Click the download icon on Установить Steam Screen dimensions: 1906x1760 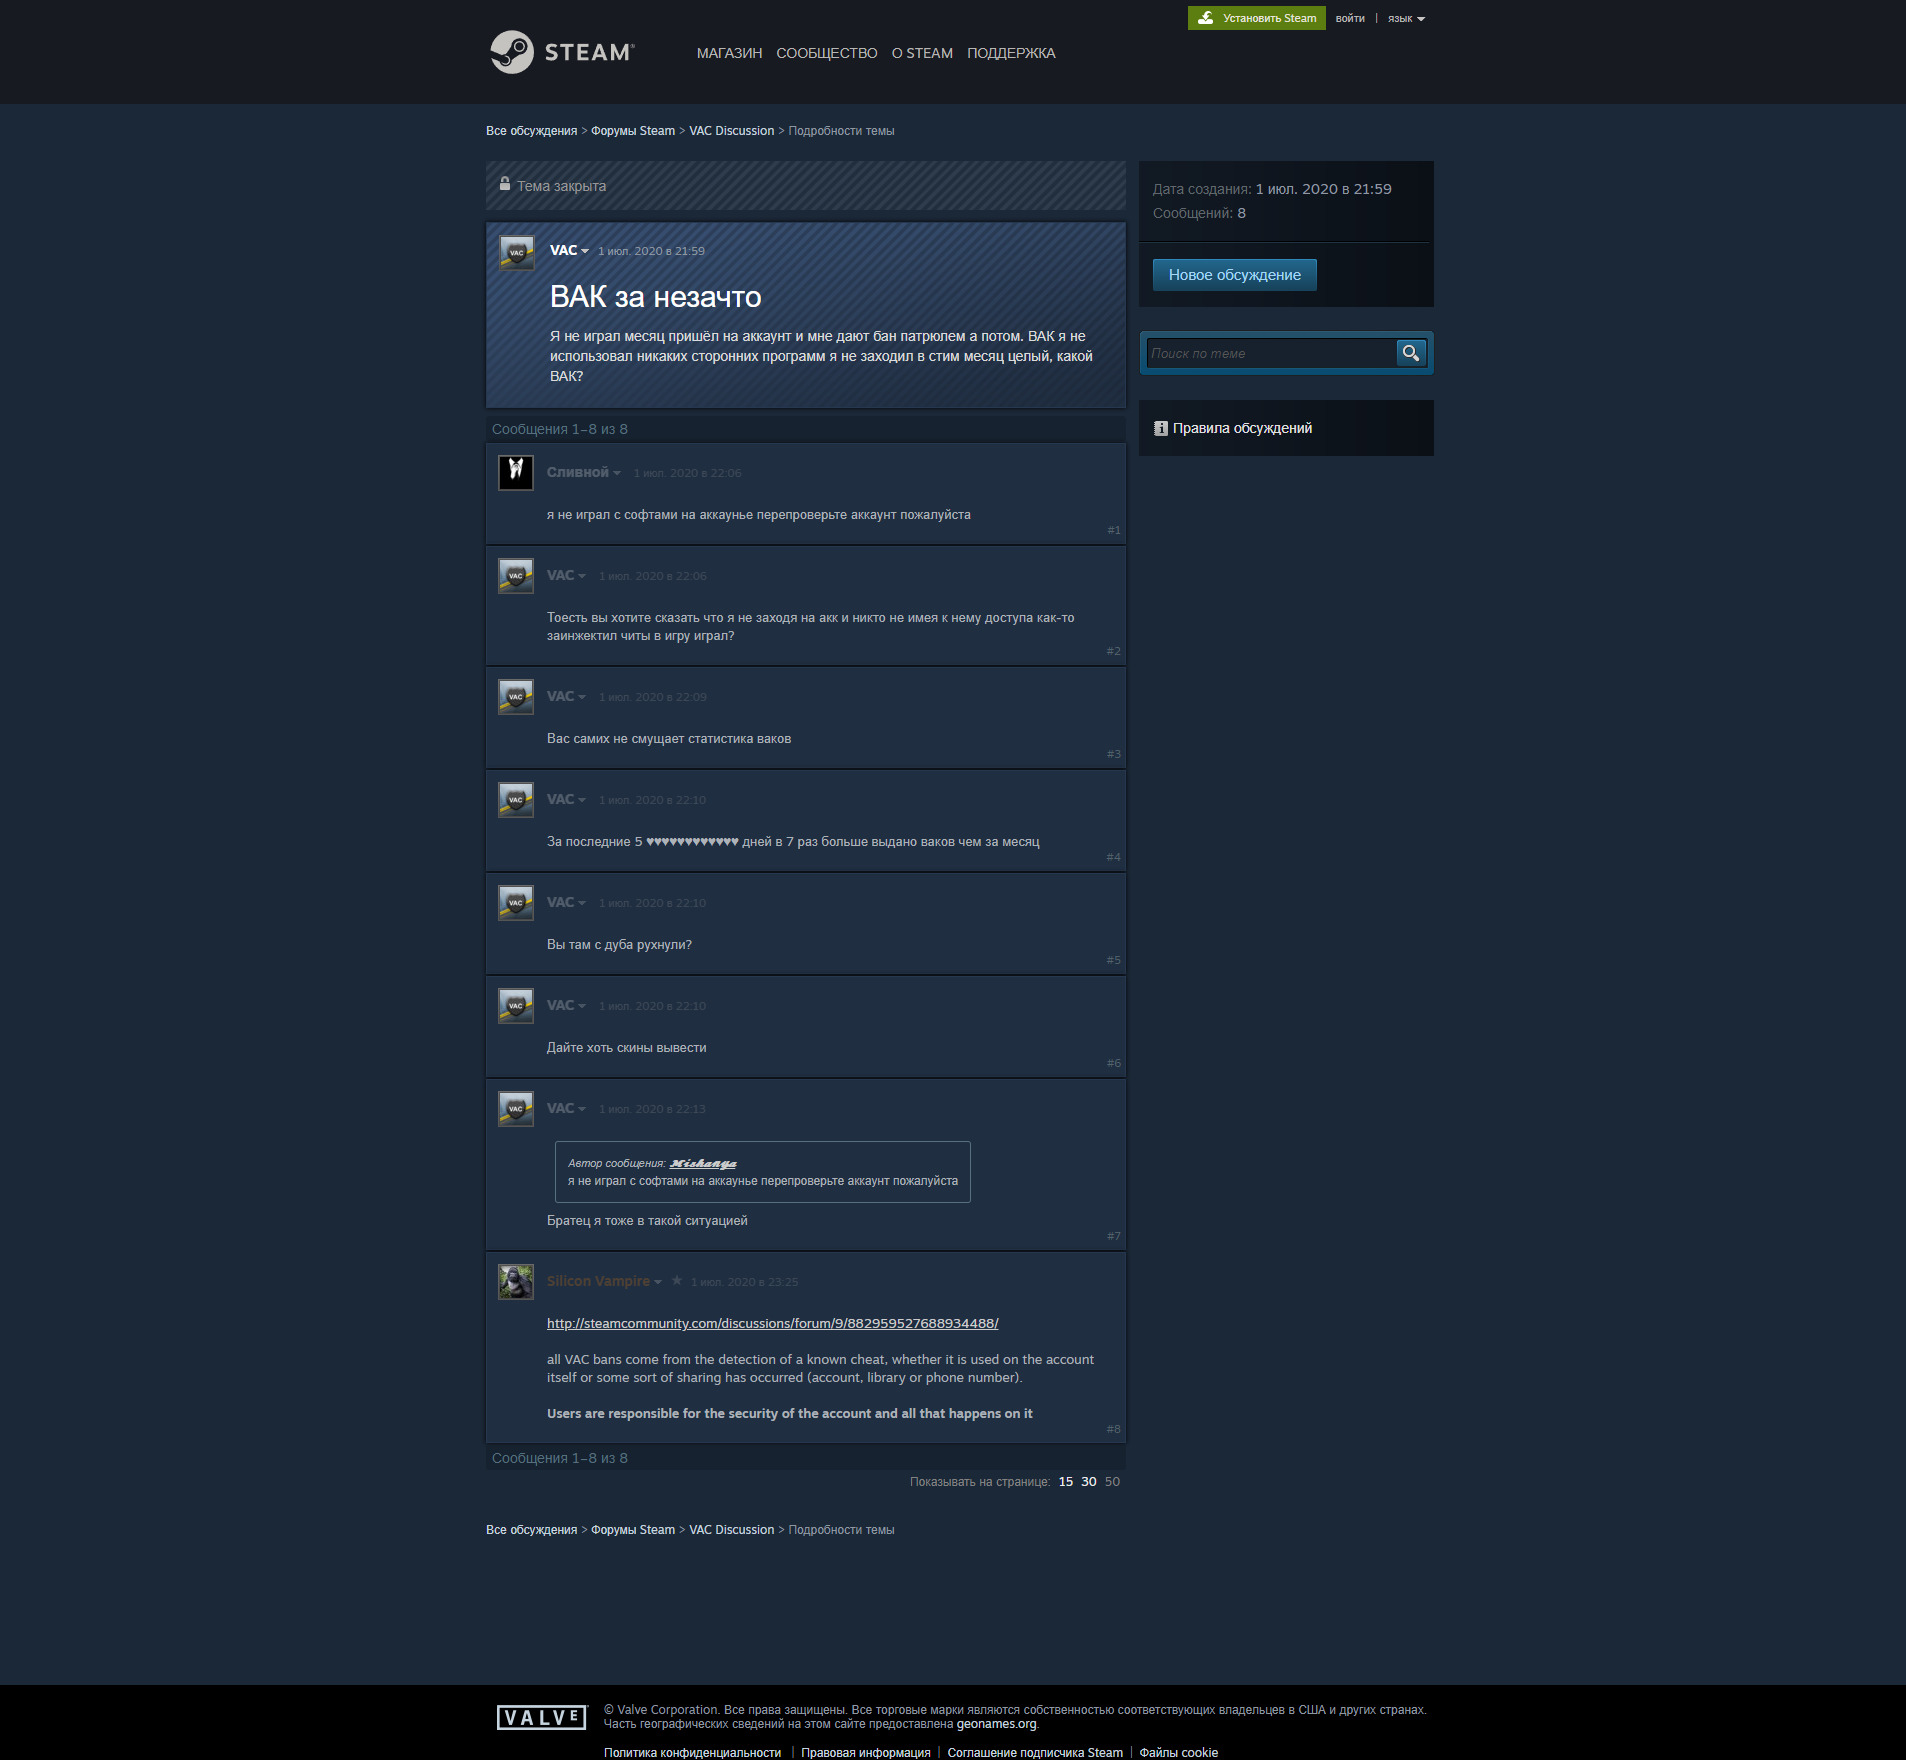(x=1206, y=18)
